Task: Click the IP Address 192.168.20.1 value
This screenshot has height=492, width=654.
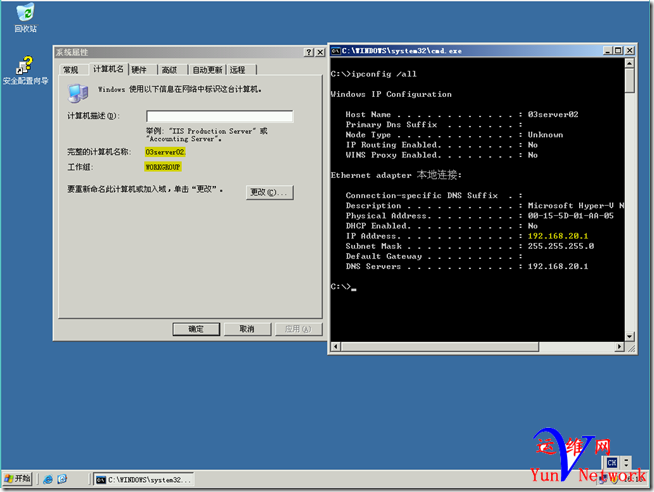Action: (x=558, y=236)
